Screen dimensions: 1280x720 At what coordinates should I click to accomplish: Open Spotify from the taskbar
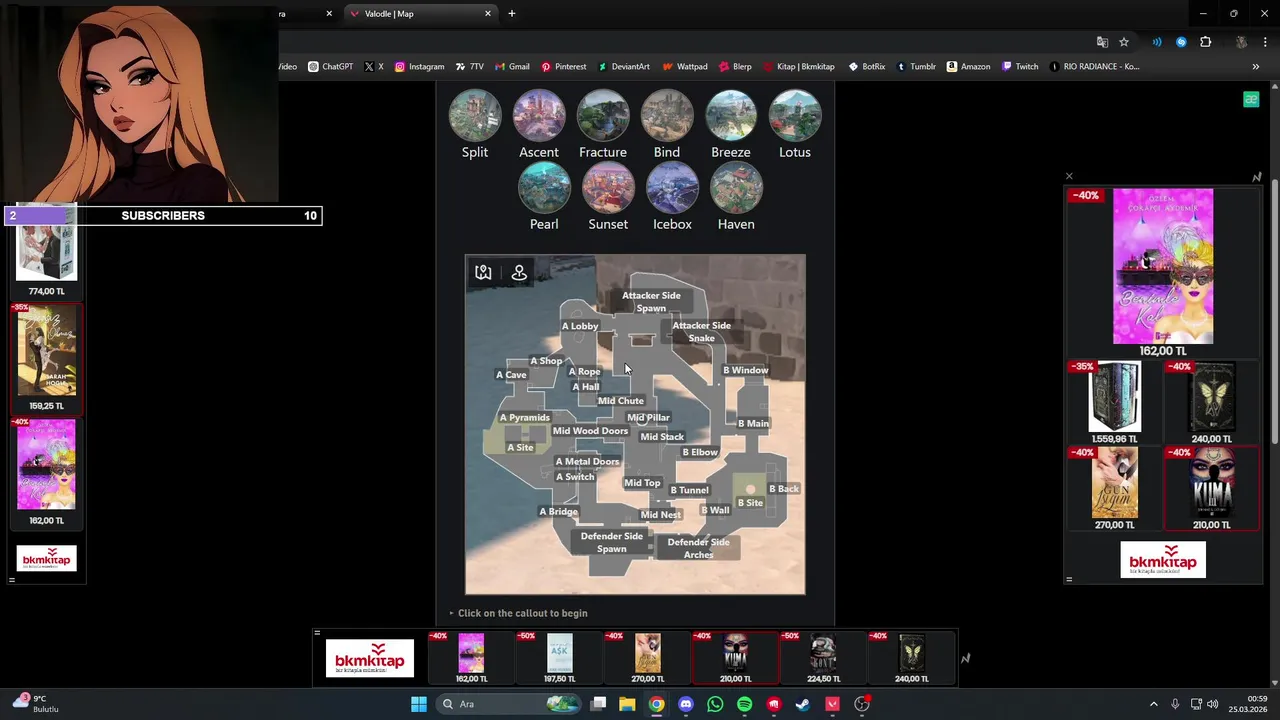point(744,704)
